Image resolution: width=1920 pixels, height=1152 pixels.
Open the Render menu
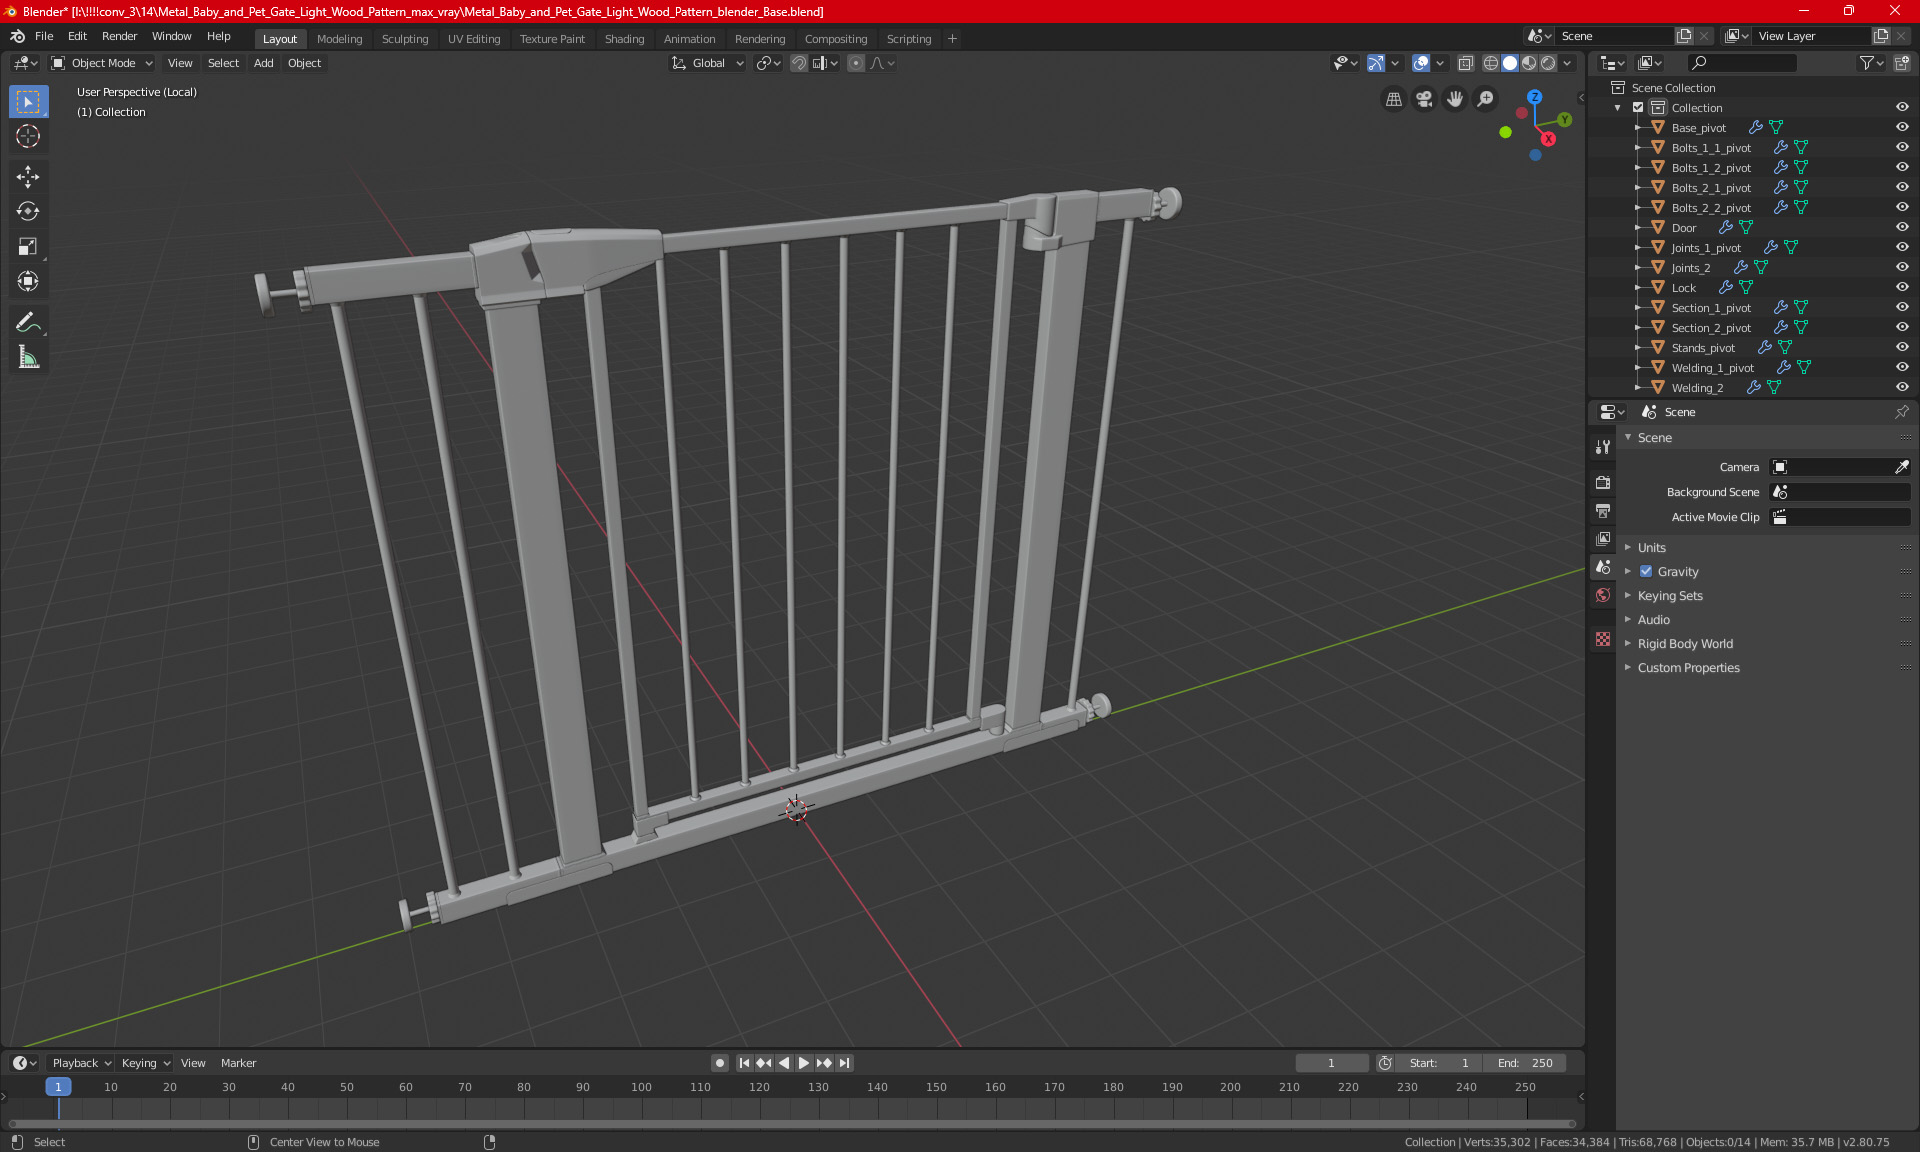pos(119,36)
